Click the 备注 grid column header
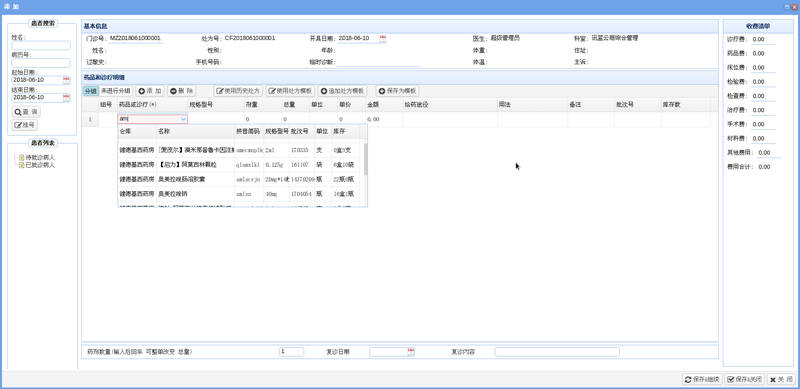Image resolution: width=800 pixels, height=389 pixels. pyautogui.click(x=591, y=105)
